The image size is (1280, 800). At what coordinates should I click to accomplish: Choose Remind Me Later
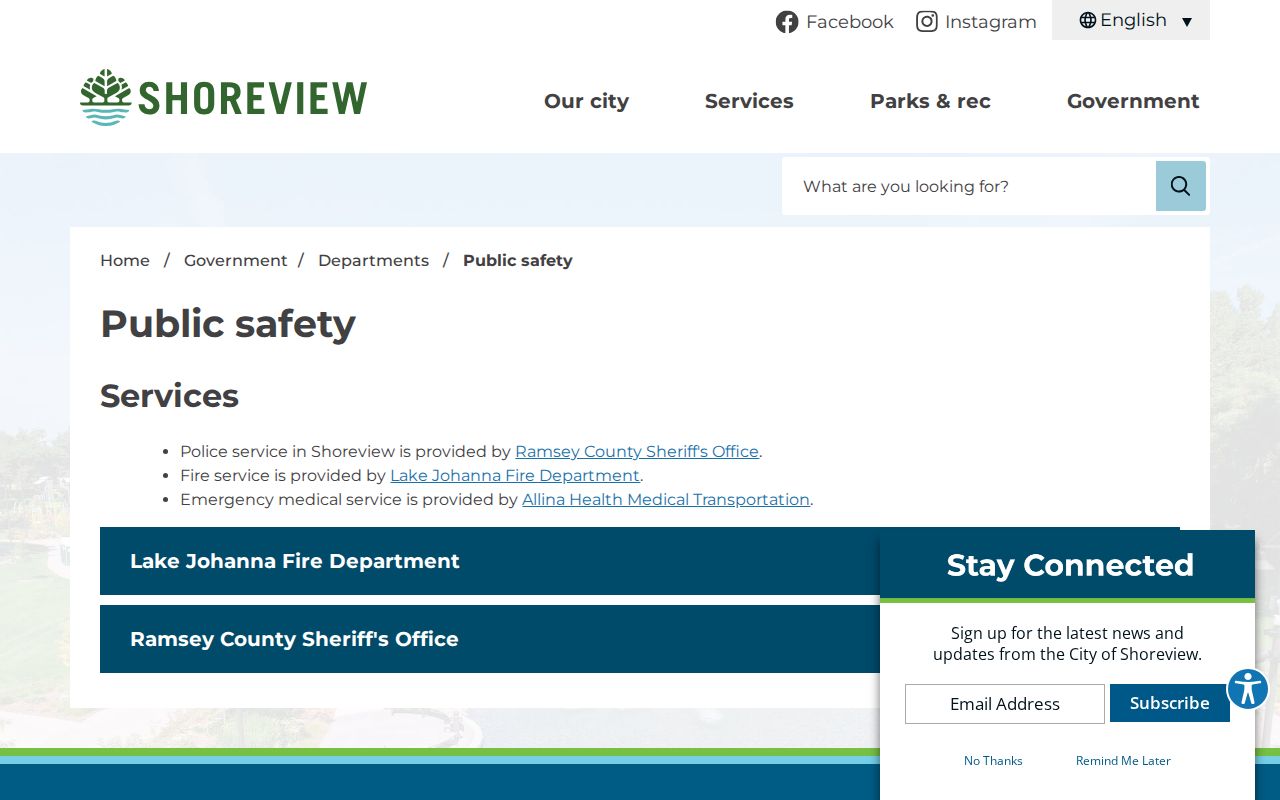tap(1123, 761)
